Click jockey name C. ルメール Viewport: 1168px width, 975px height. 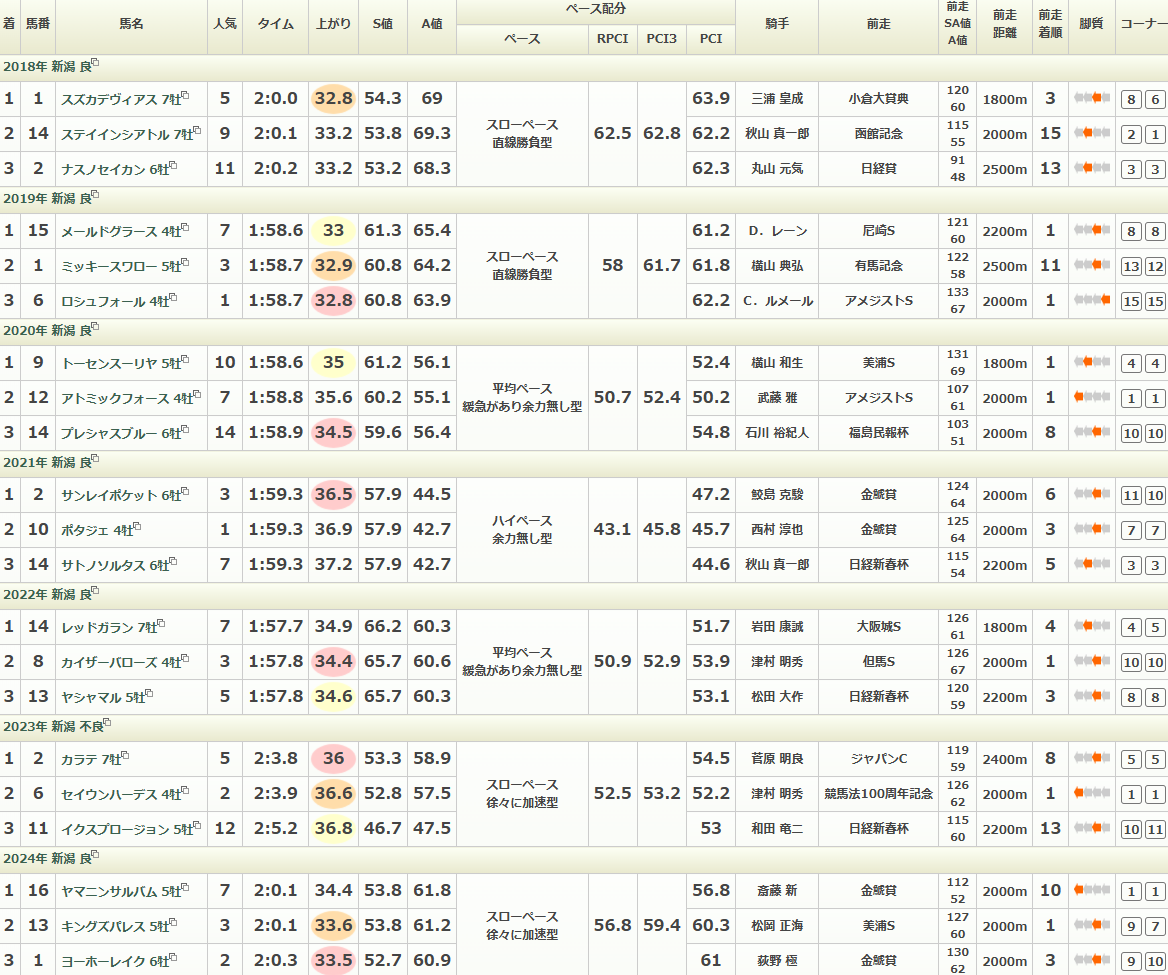(x=777, y=301)
